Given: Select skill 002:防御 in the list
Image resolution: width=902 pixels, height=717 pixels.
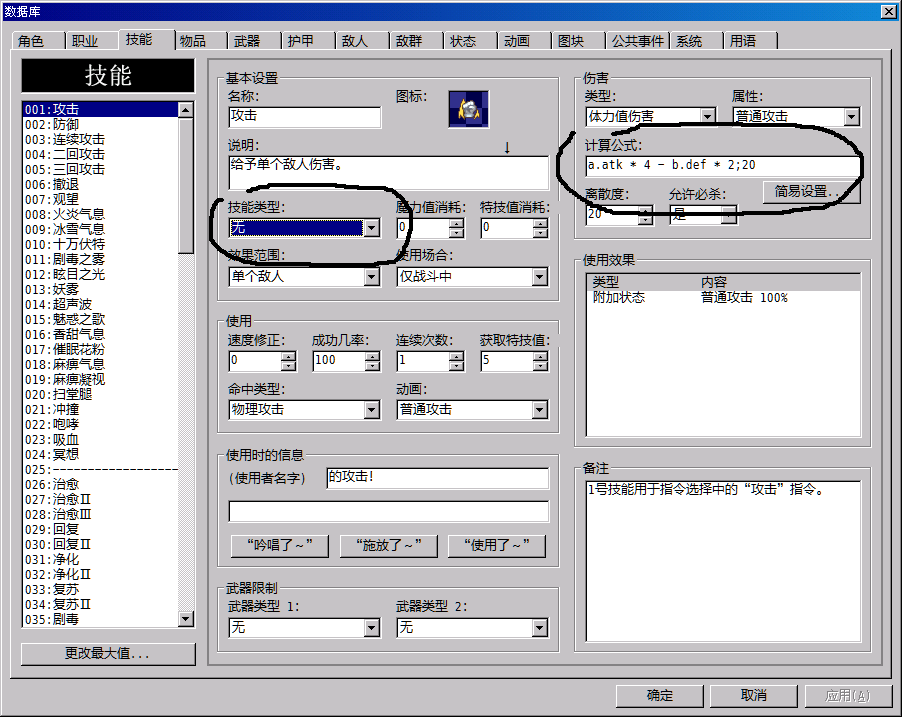Looking at the screenshot, I should coord(101,124).
